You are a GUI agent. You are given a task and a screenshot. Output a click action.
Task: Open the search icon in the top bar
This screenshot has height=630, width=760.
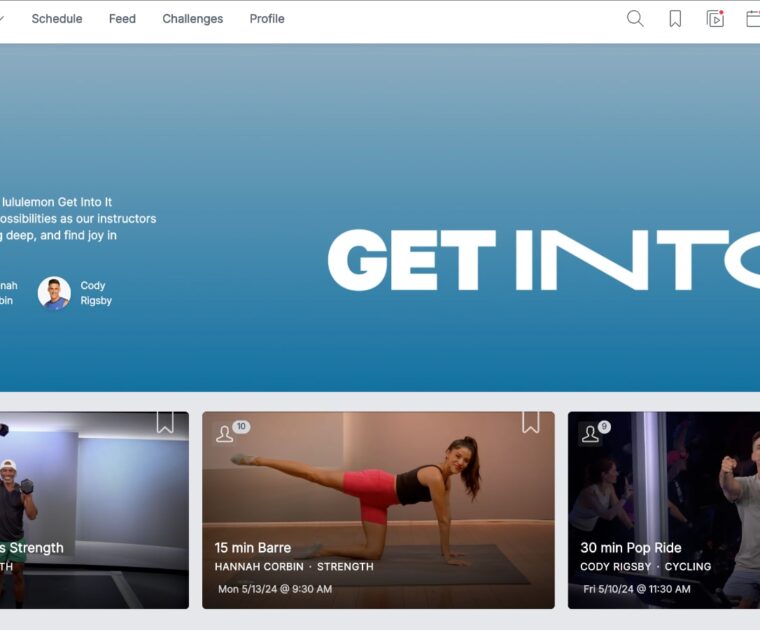coord(635,19)
